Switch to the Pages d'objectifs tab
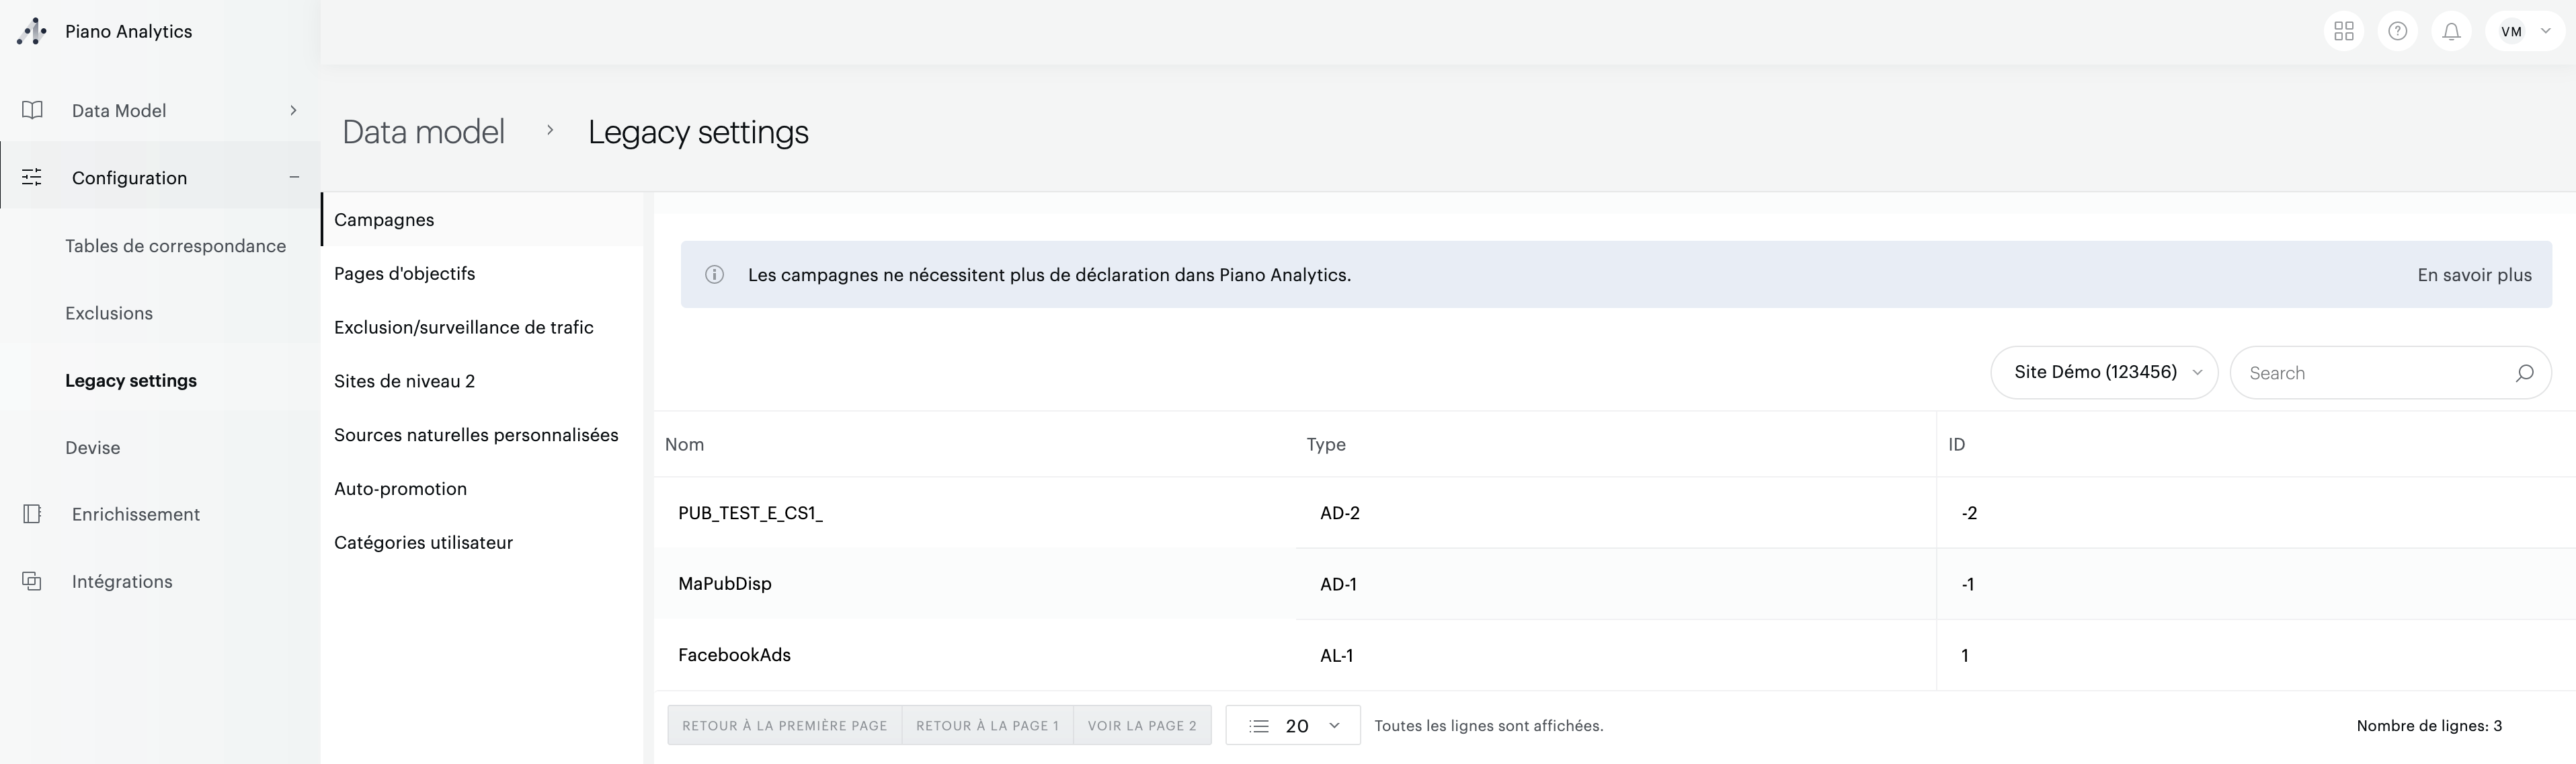The height and width of the screenshot is (764, 2576). 404,273
